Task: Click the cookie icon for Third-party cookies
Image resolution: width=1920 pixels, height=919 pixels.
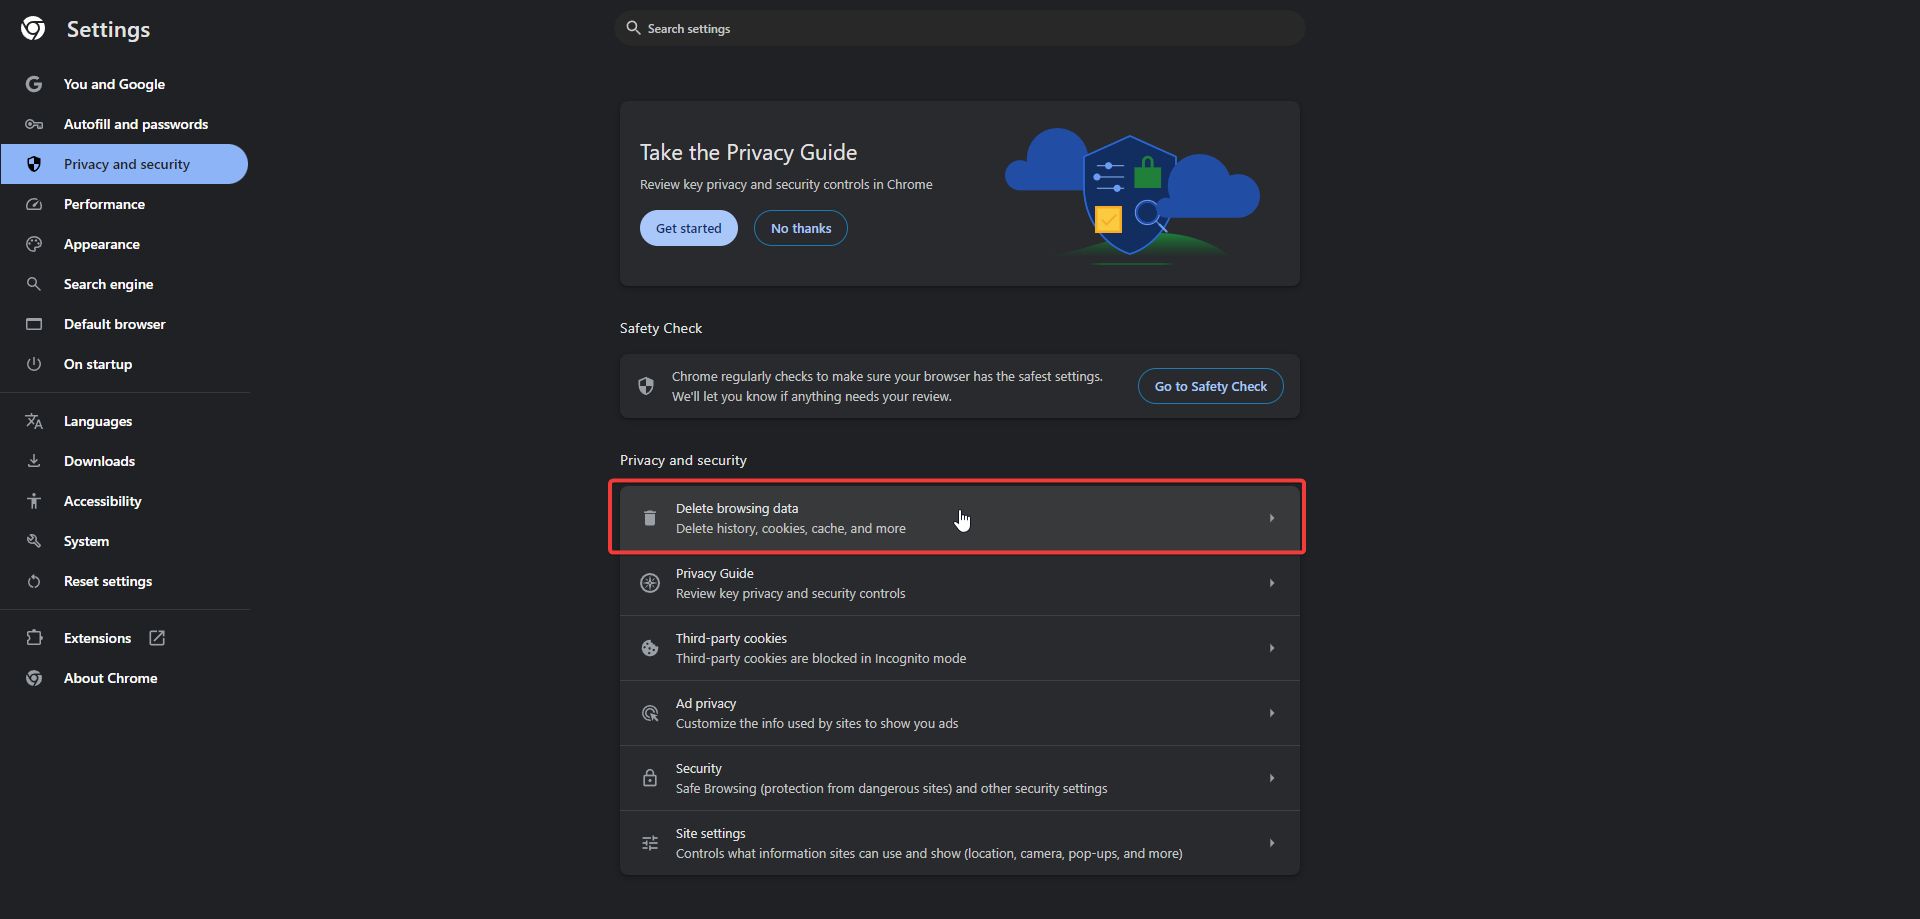Action: pyautogui.click(x=650, y=648)
